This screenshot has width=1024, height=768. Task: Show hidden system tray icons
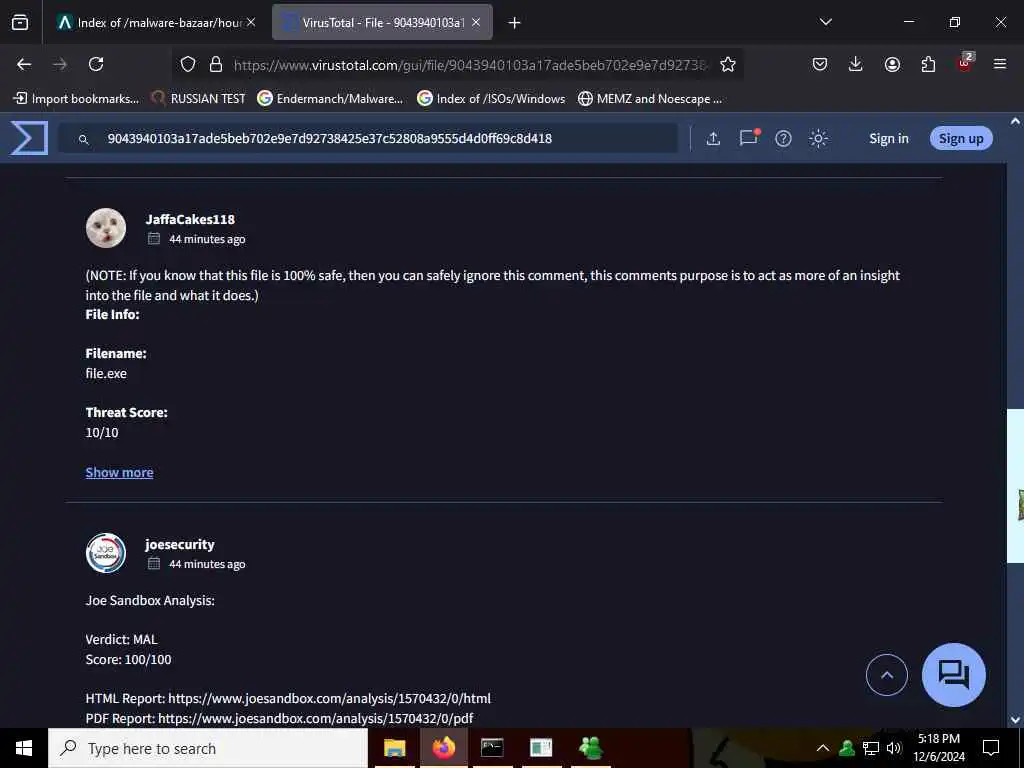[x=823, y=748]
